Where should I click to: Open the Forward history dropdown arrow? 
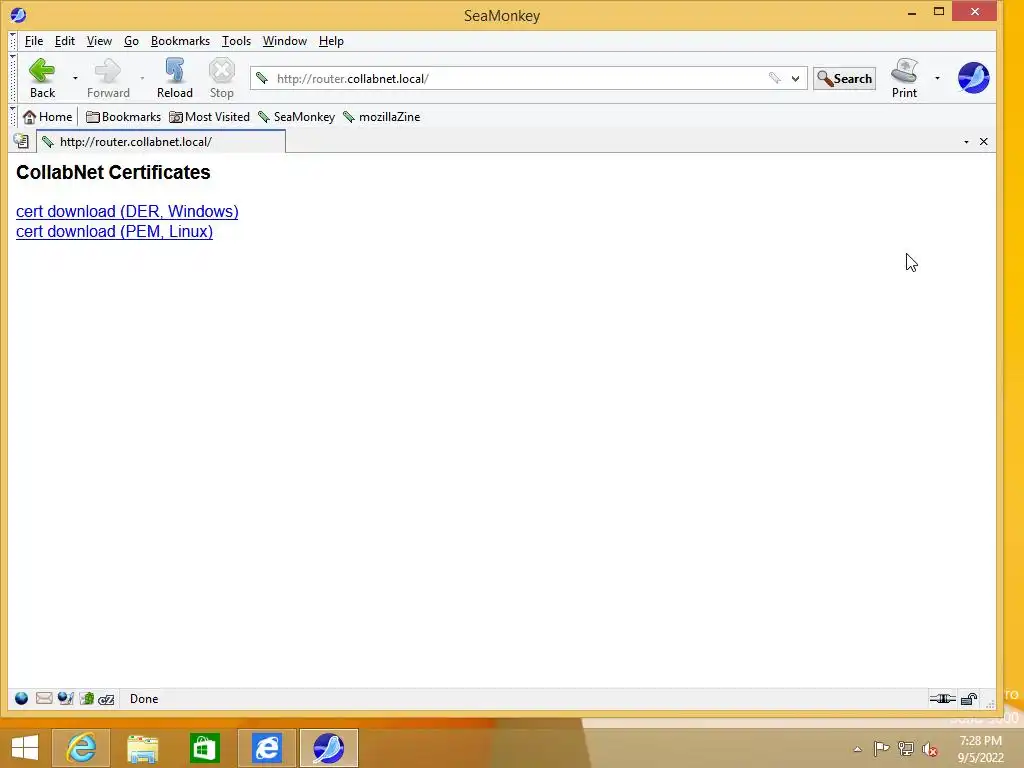pyautogui.click(x=142, y=78)
